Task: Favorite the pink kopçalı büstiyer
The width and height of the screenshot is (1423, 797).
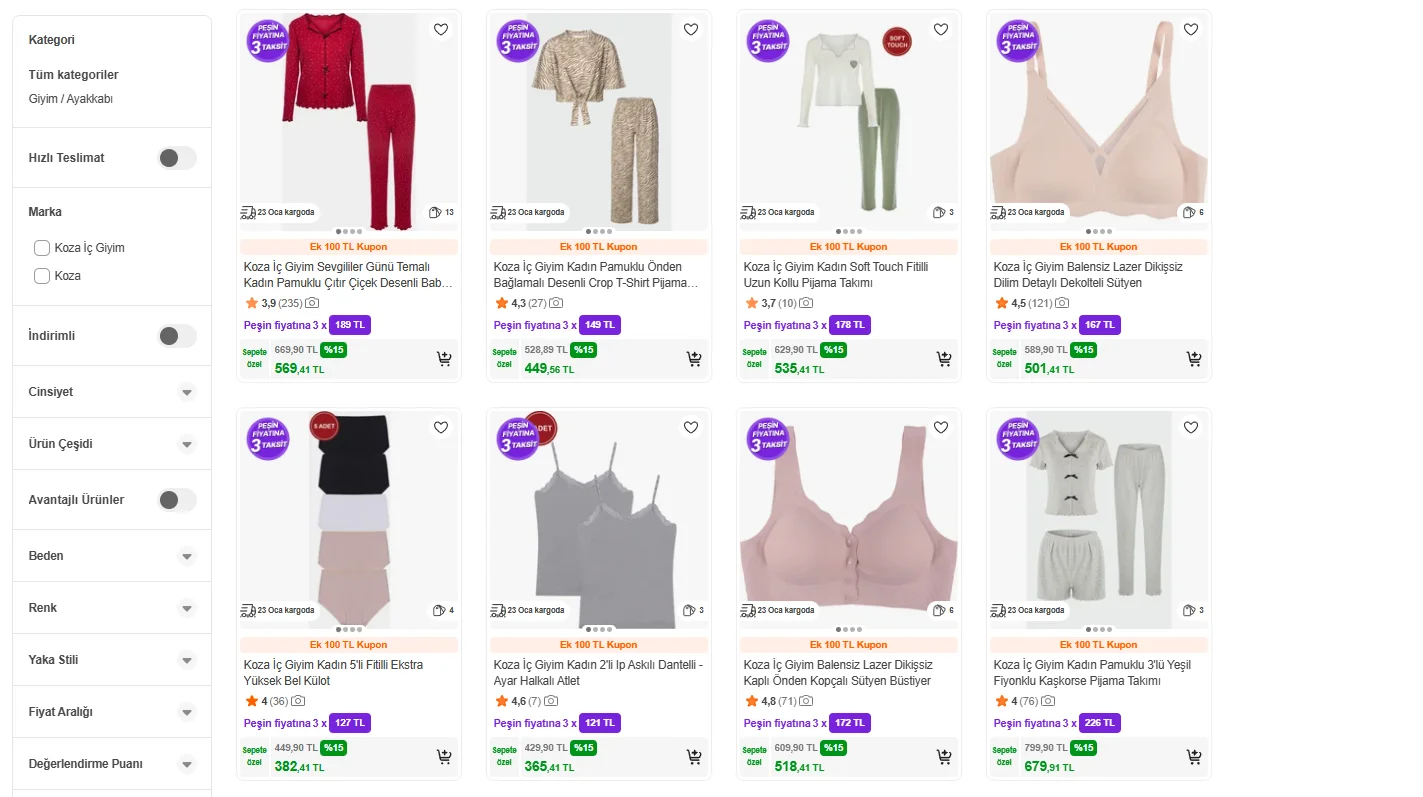Action: (x=941, y=428)
